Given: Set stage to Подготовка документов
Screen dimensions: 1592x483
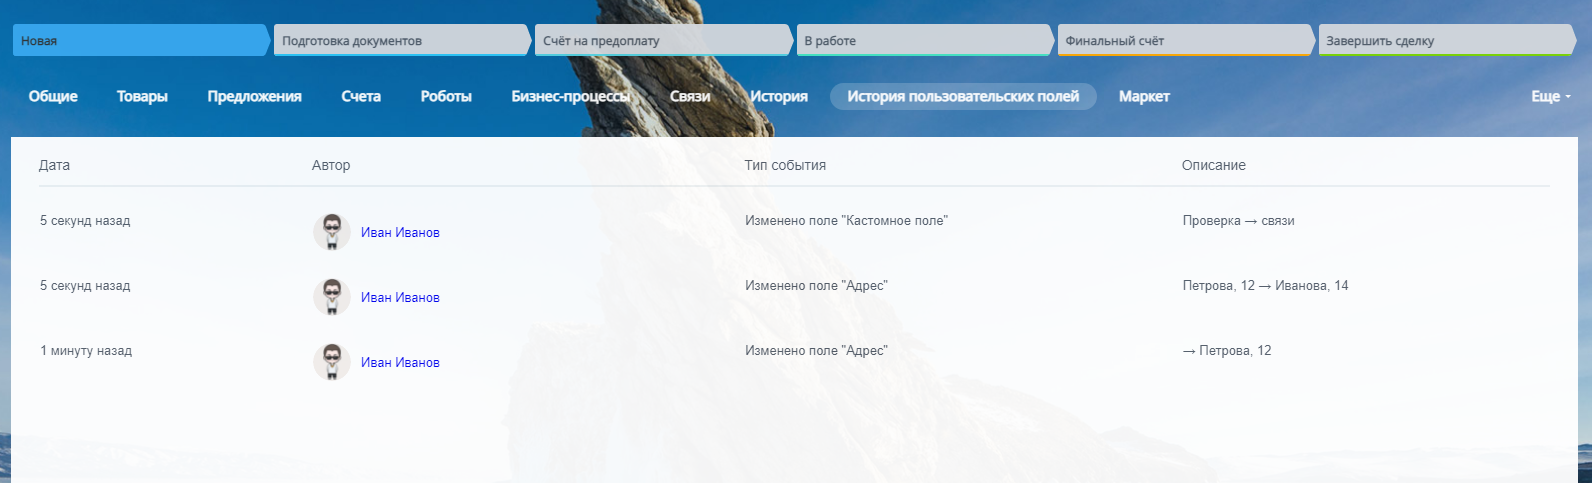Looking at the screenshot, I should pos(400,41).
